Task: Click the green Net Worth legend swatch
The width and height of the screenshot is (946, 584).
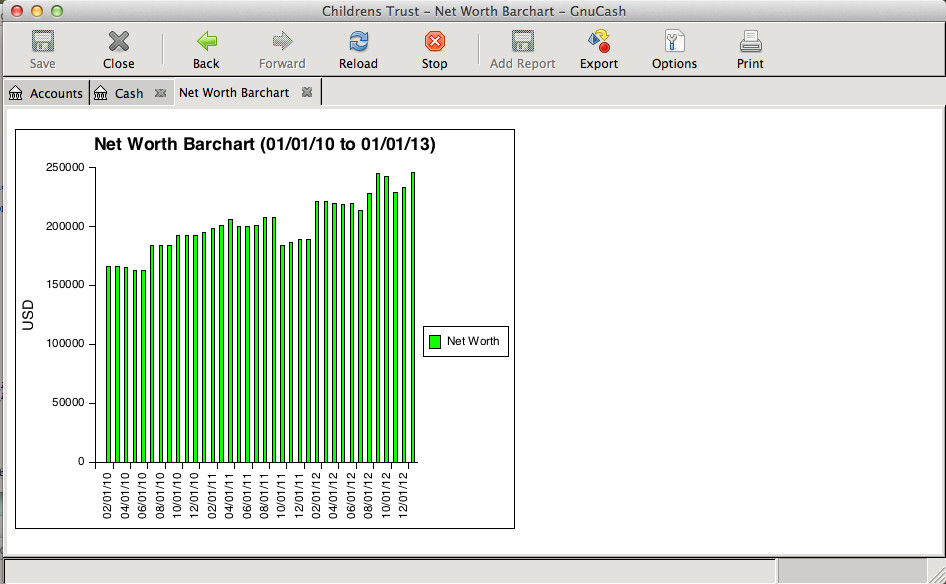Action: 434,341
